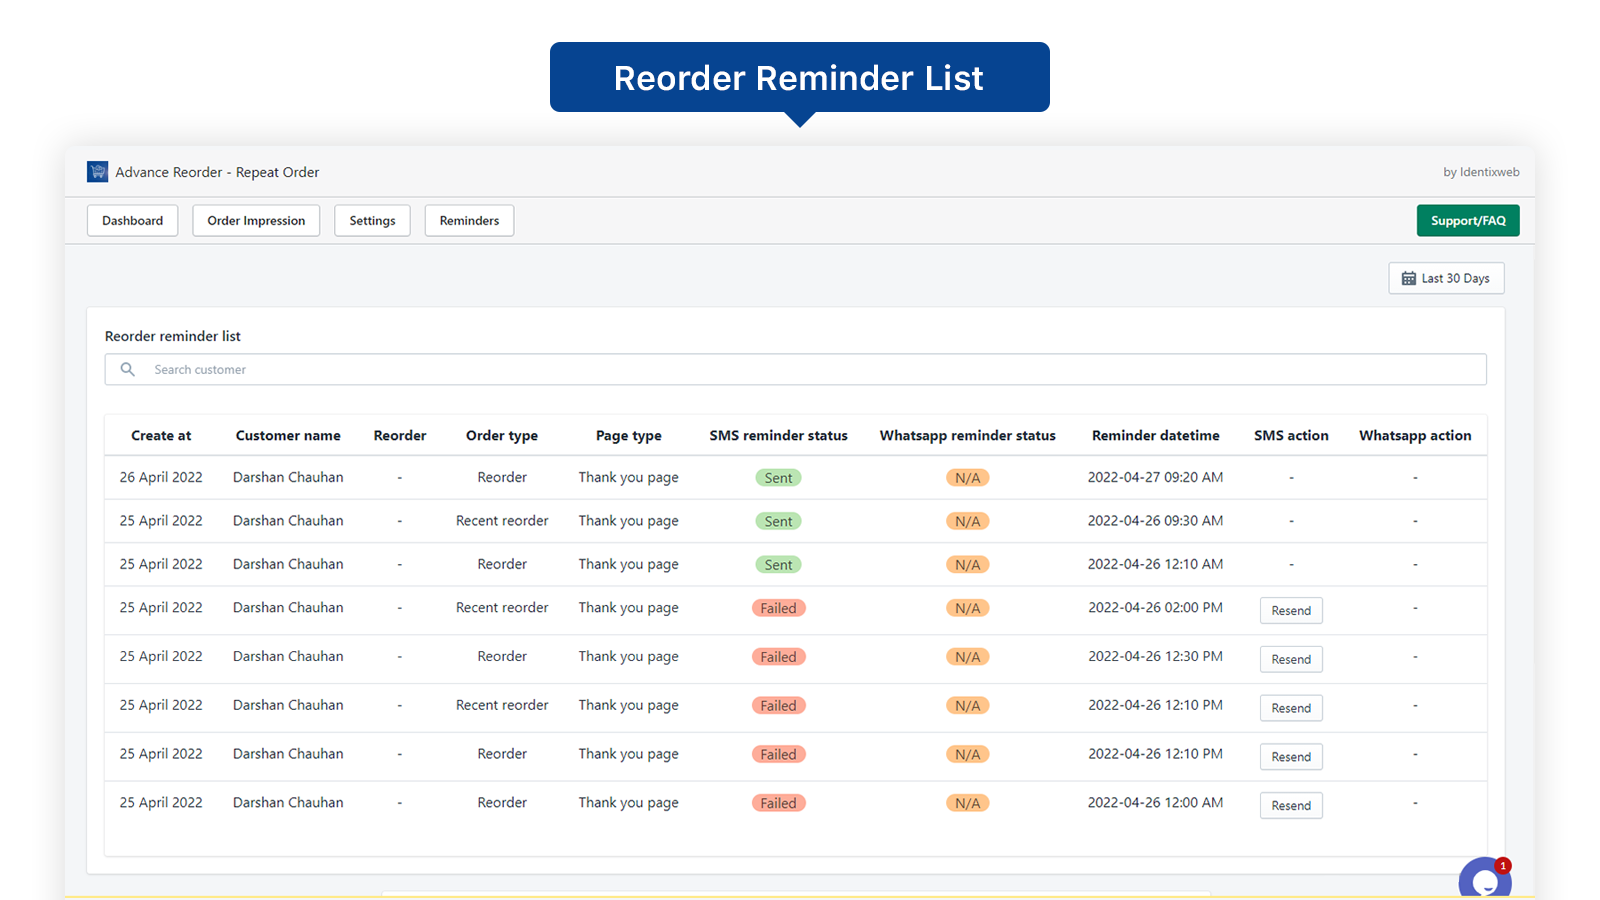Click datetime 2022-04-26 12:10 AM

click(x=1155, y=564)
